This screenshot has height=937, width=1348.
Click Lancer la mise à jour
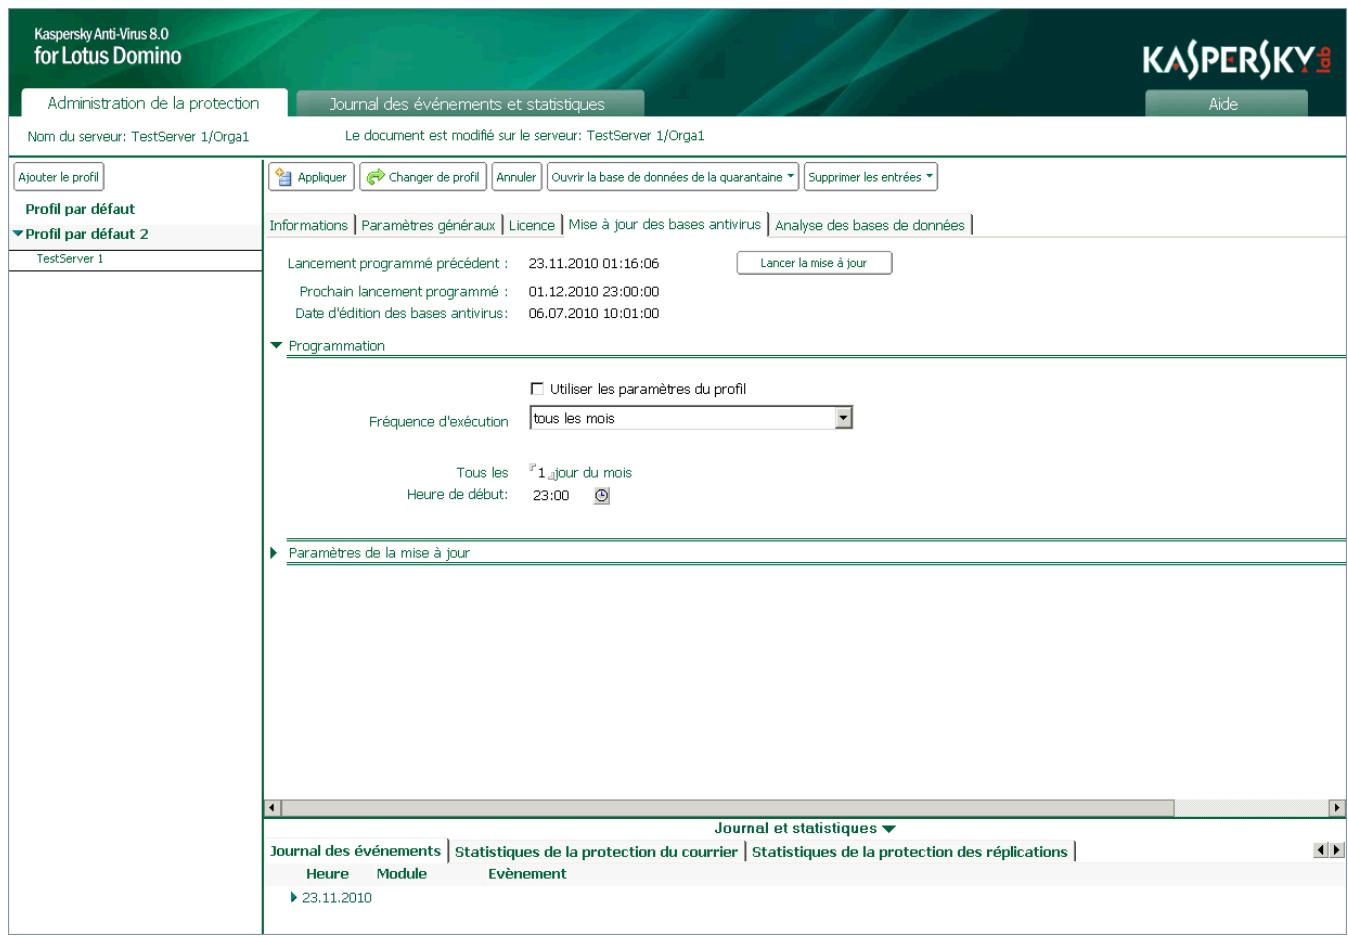click(x=813, y=263)
